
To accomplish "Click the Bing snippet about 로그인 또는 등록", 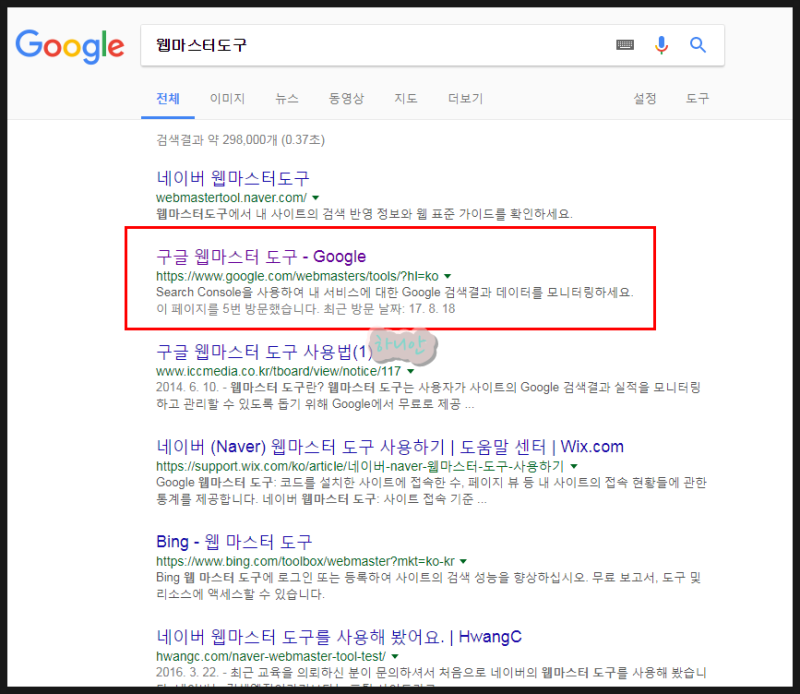I will pyautogui.click(x=429, y=585).
